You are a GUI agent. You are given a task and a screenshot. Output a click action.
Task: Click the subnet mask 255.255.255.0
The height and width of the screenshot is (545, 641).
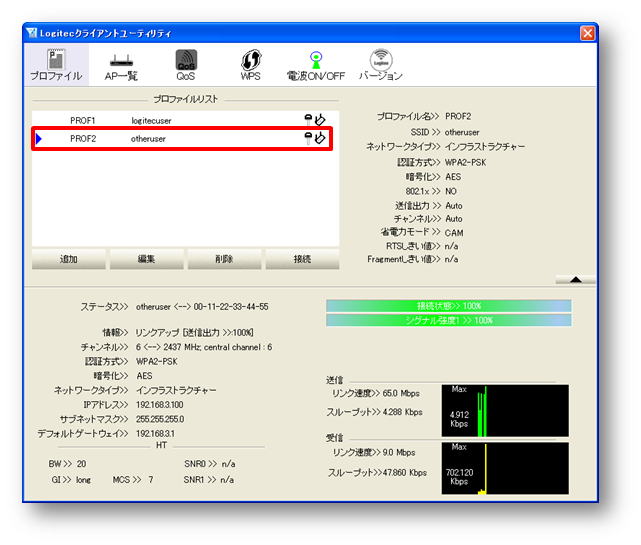click(x=160, y=419)
